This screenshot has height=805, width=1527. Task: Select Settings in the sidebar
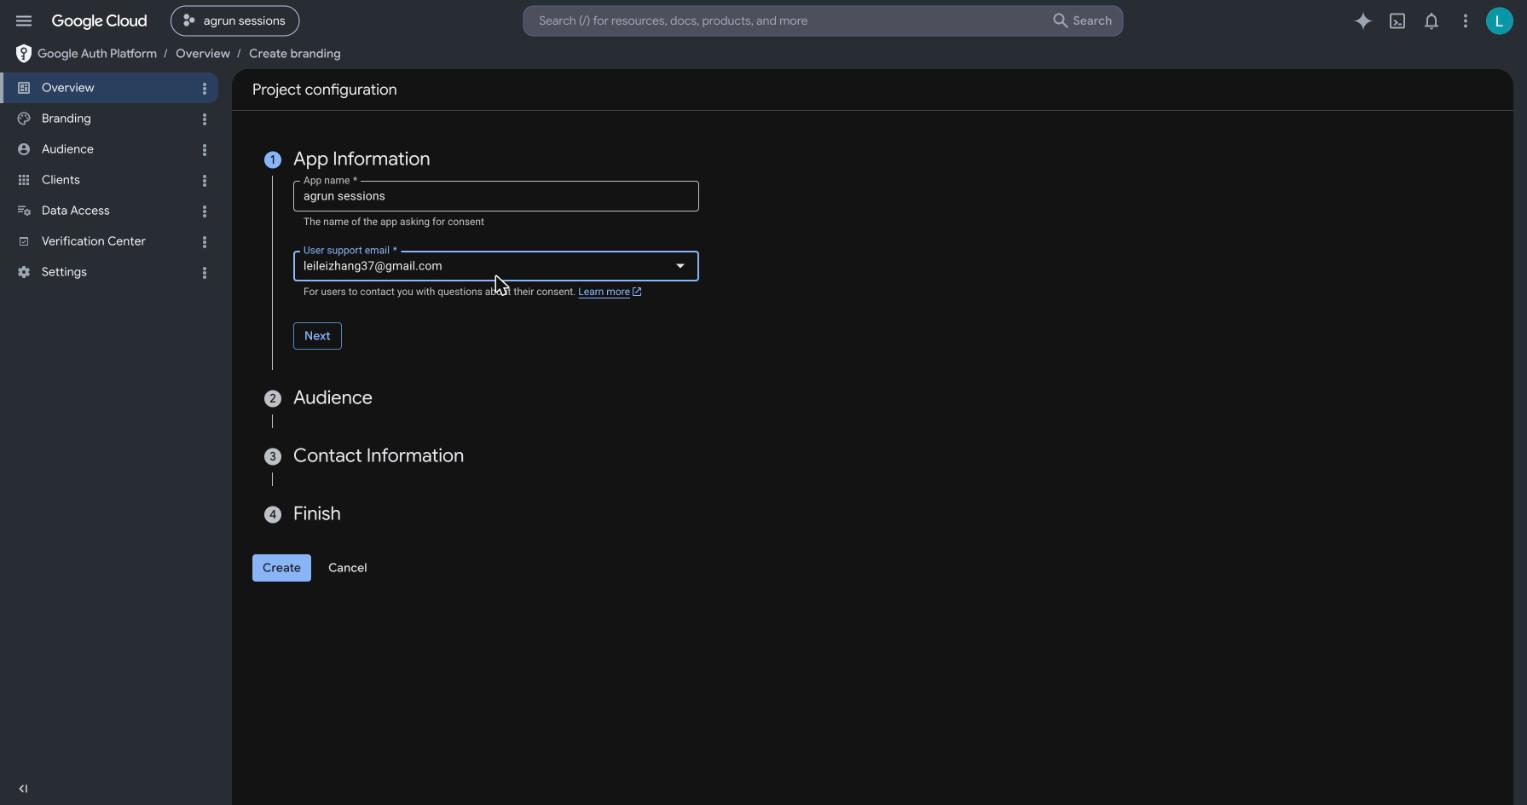click(x=110, y=272)
